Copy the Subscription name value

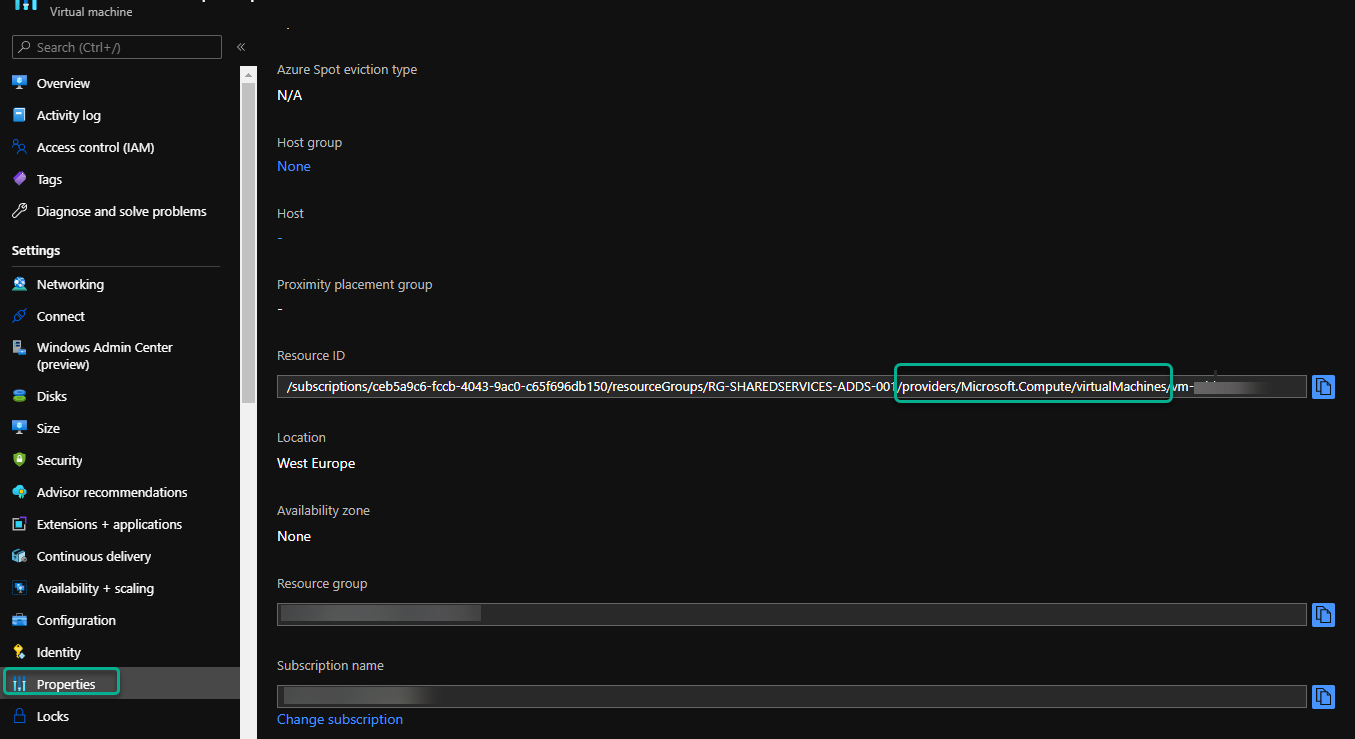1323,696
